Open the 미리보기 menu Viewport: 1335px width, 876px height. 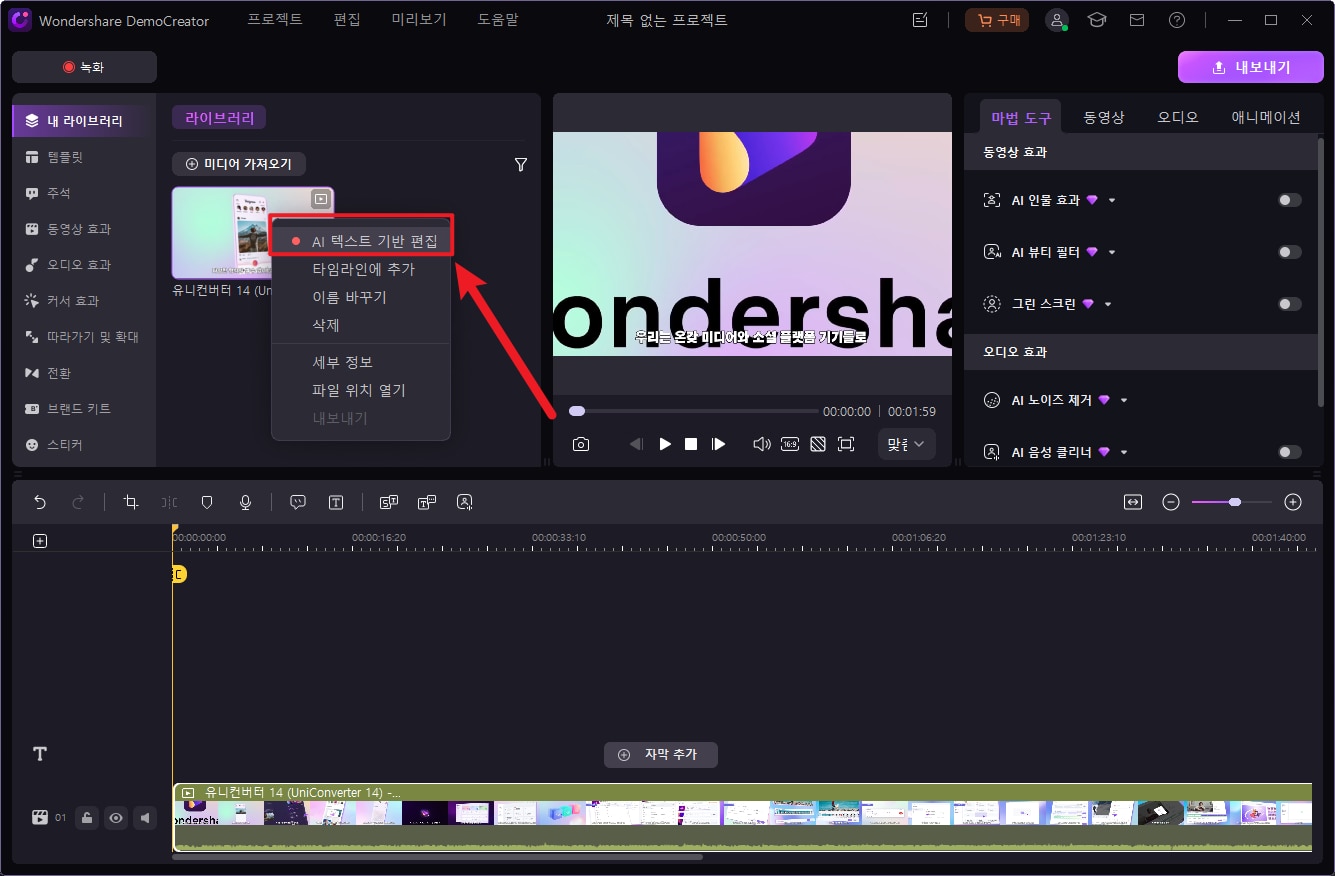(419, 20)
